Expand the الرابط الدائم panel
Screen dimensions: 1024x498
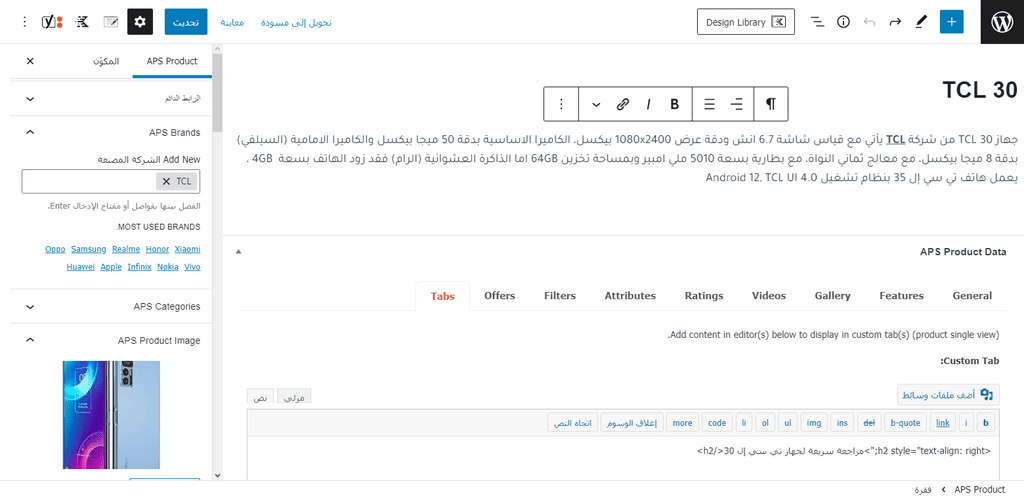[x=111, y=99]
